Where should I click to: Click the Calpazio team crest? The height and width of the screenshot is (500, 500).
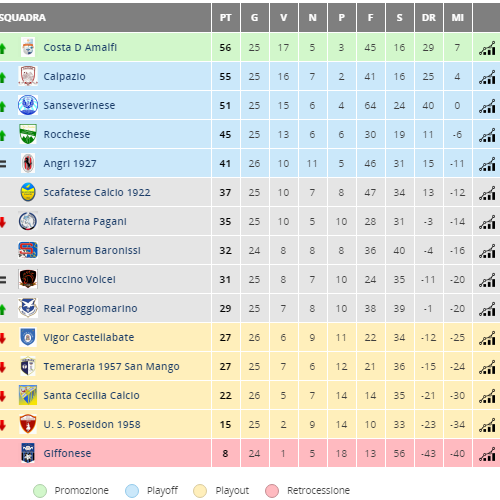(28, 76)
